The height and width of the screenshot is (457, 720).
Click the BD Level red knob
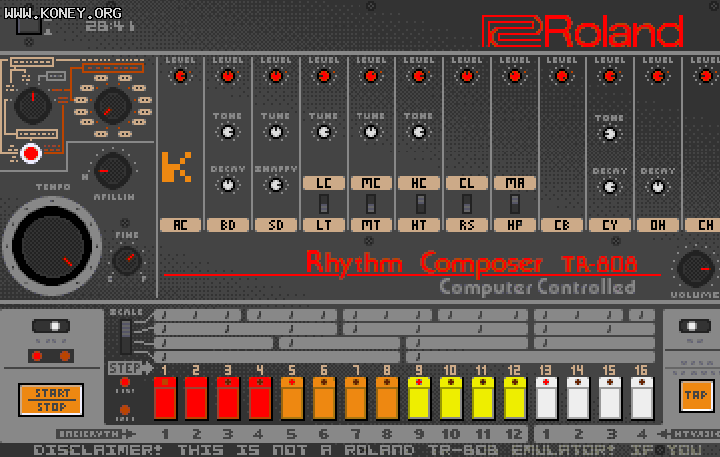[x=228, y=76]
